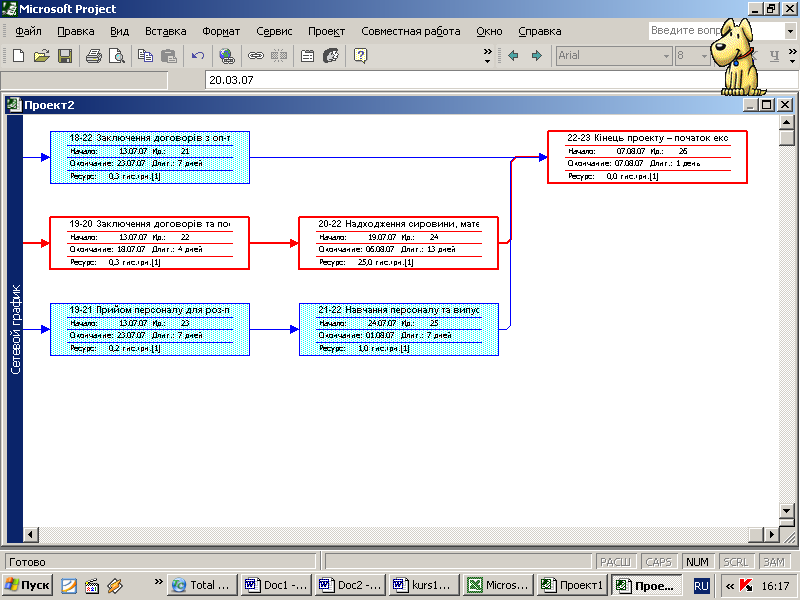Click the Link Tasks chain icon
Viewport: 800px width, 600px height.
pyautogui.click(x=256, y=56)
